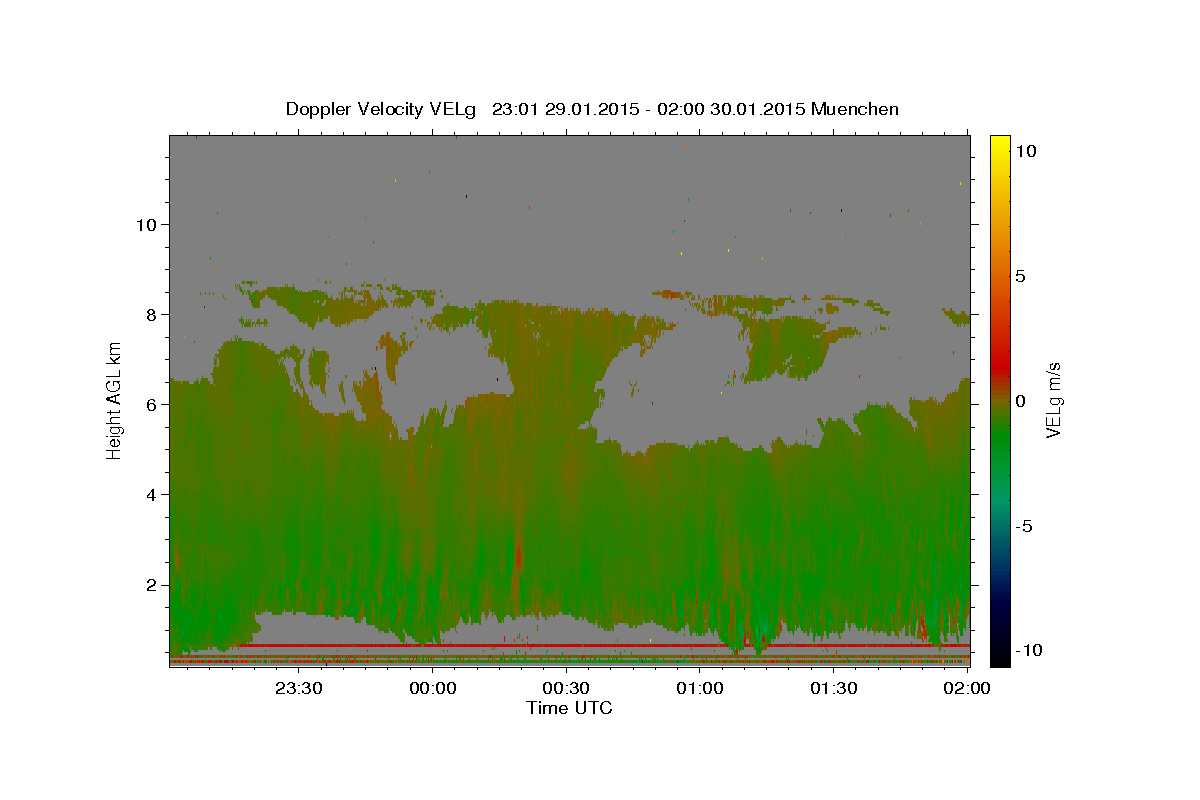Viewport: 1200px width, 800px height.
Task: Click the colorbar label 0
Action: point(1020,401)
